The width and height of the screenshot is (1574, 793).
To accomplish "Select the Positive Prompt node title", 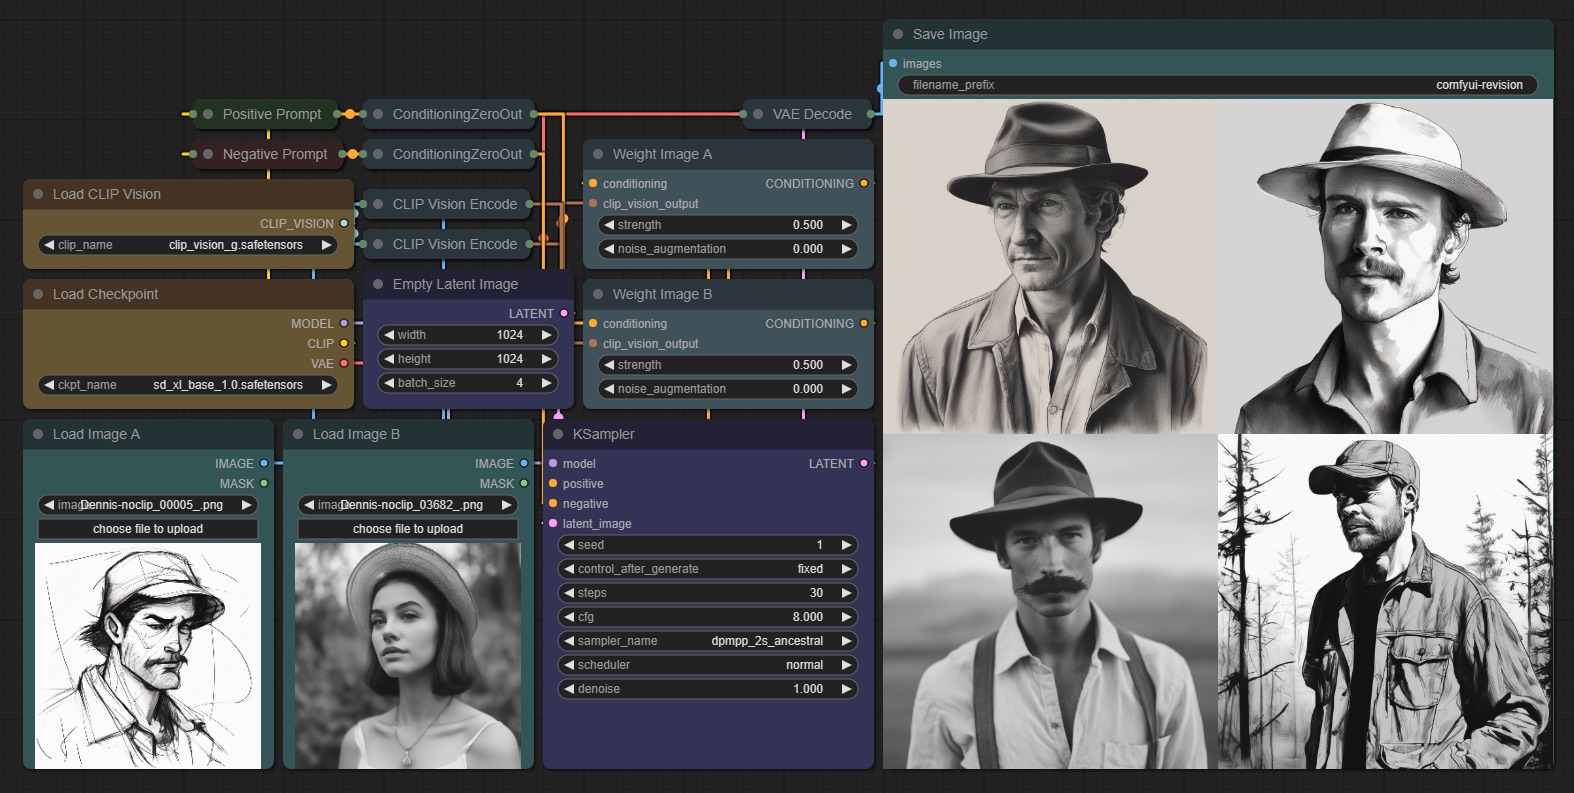I will pyautogui.click(x=271, y=114).
